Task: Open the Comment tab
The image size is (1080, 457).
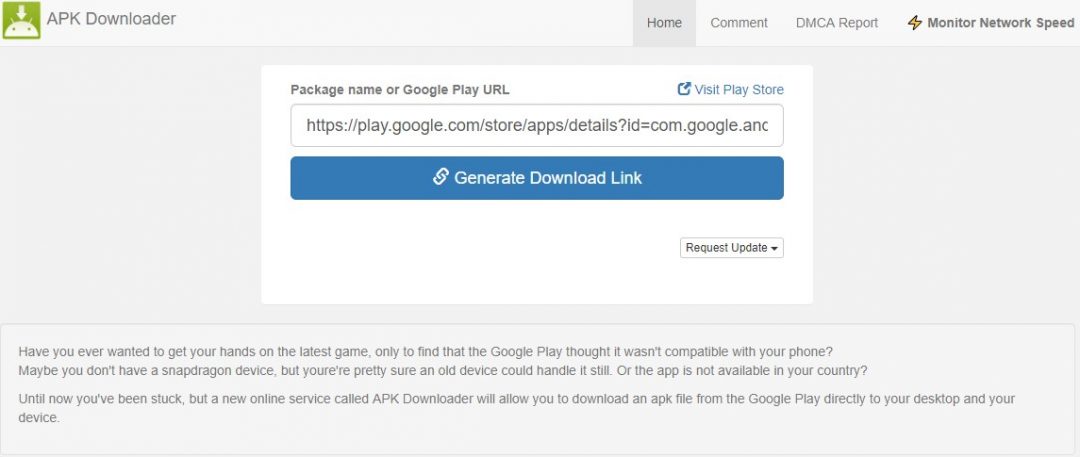Action: tap(738, 23)
